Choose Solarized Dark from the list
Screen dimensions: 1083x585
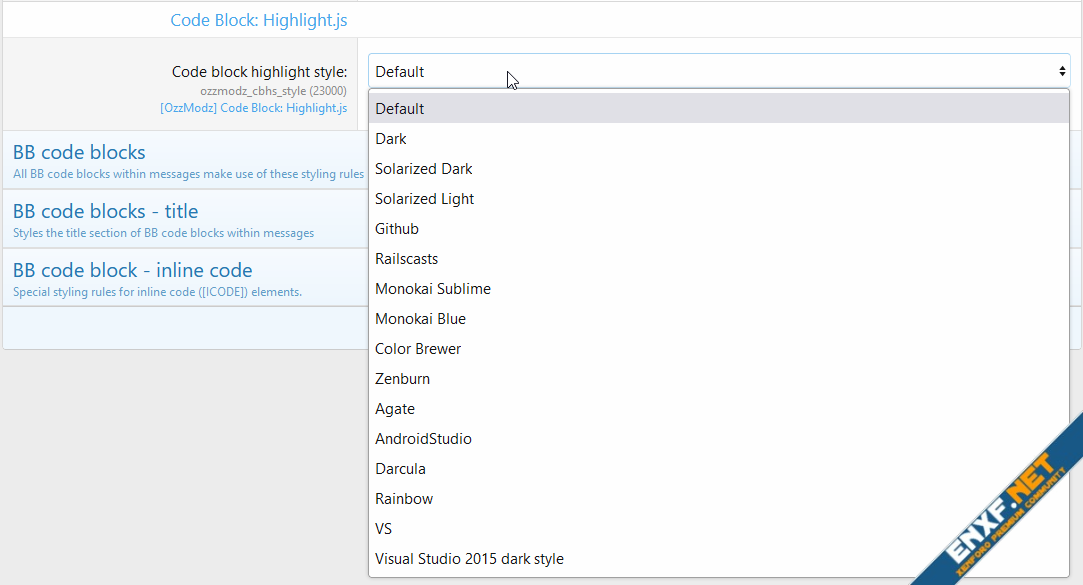coord(423,169)
